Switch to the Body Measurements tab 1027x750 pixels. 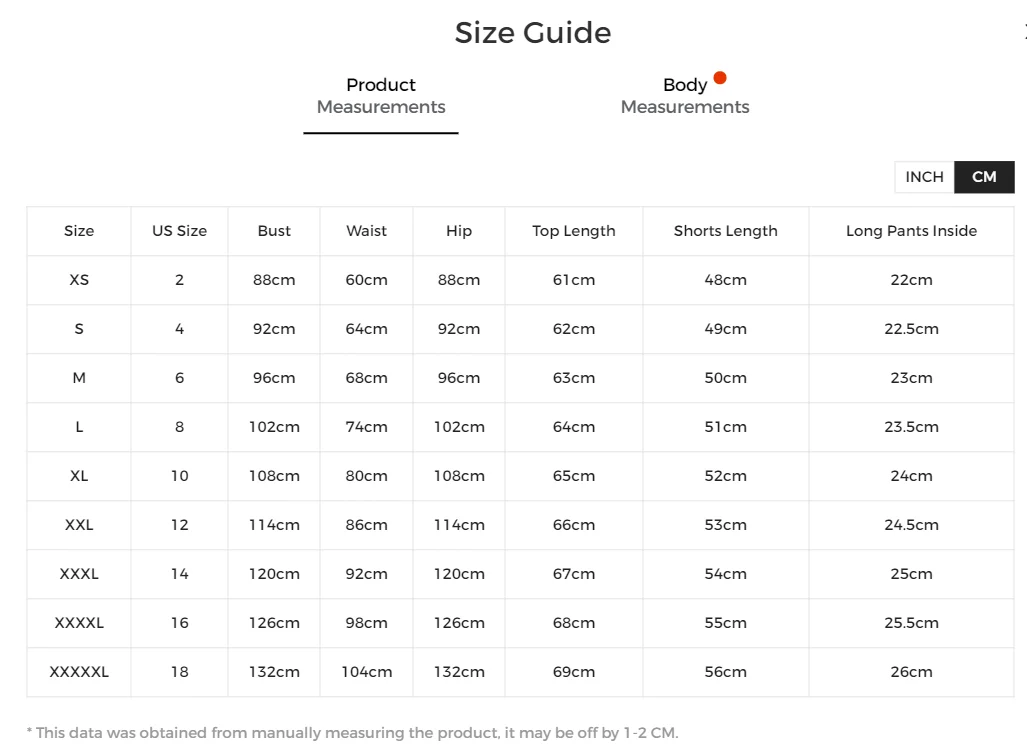(685, 96)
